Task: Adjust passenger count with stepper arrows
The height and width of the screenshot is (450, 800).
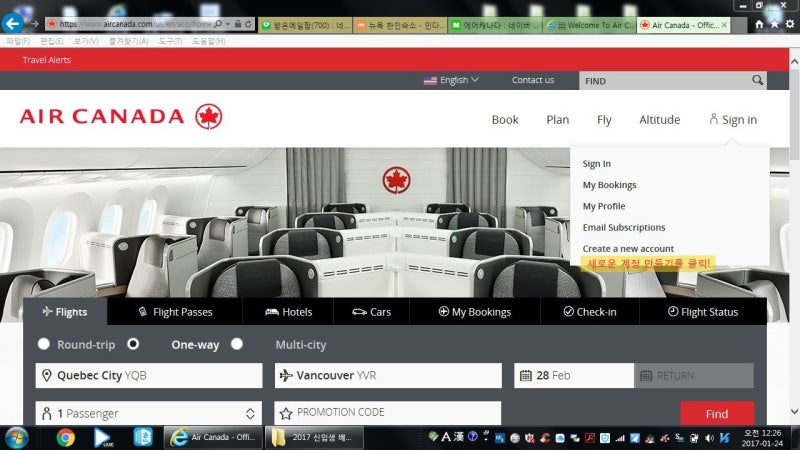Action: (x=250, y=413)
